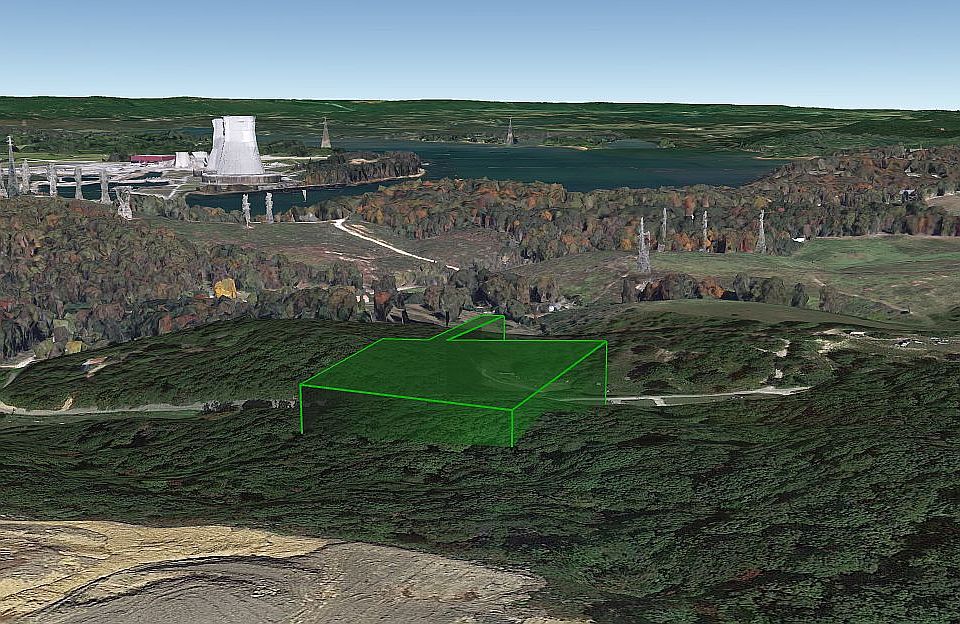
Task: Click the tall pylon in the center clearing
Action: point(643,246)
